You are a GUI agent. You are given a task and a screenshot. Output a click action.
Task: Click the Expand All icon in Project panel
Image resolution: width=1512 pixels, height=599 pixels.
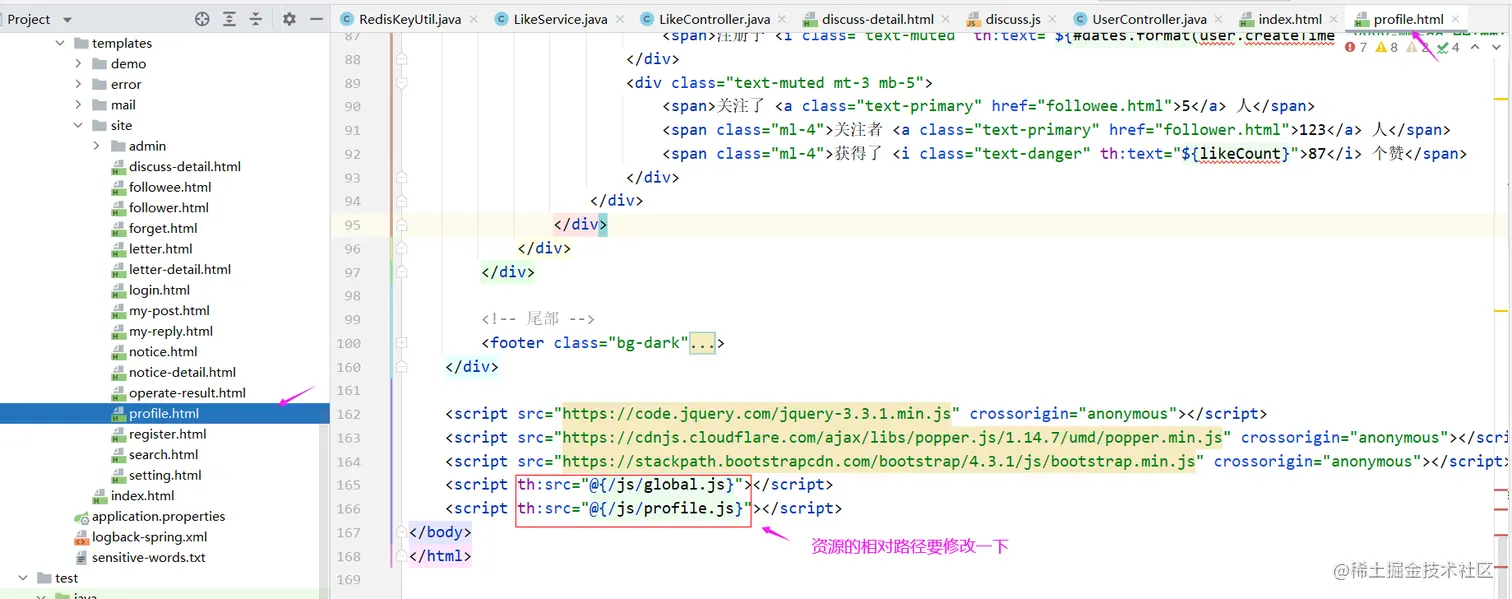[x=229, y=19]
